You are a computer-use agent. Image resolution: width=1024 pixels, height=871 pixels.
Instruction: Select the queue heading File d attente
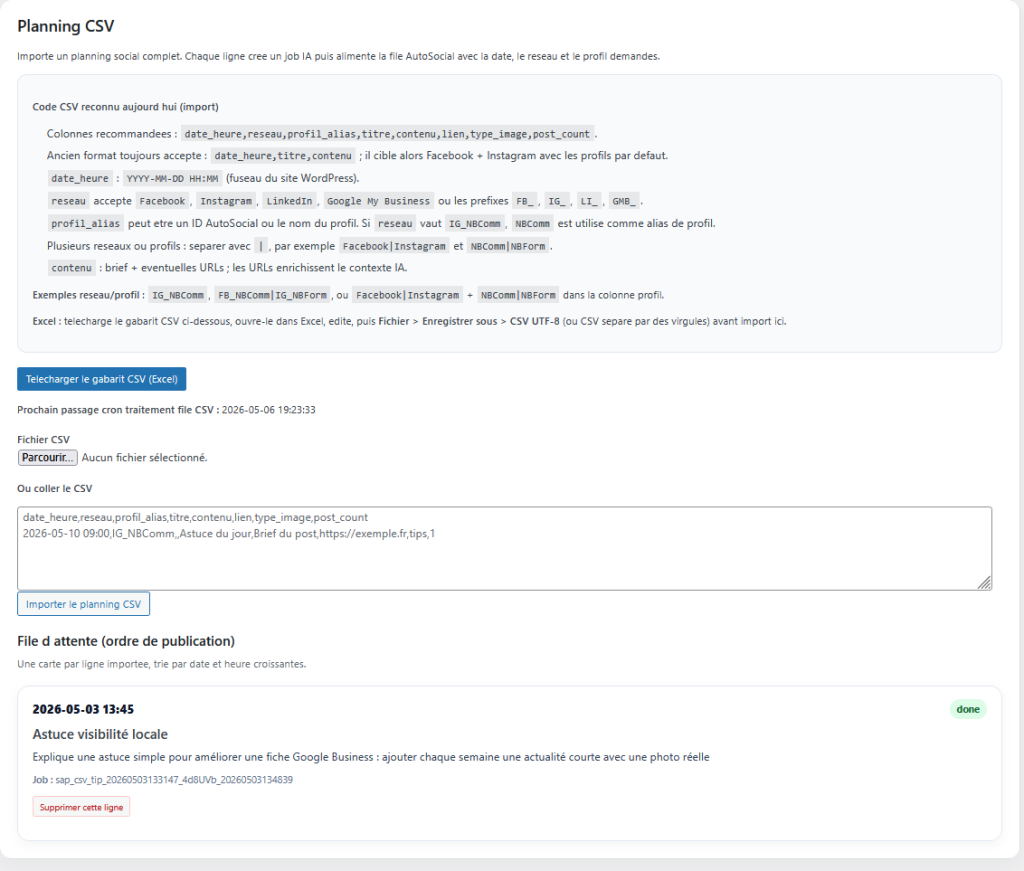126,641
